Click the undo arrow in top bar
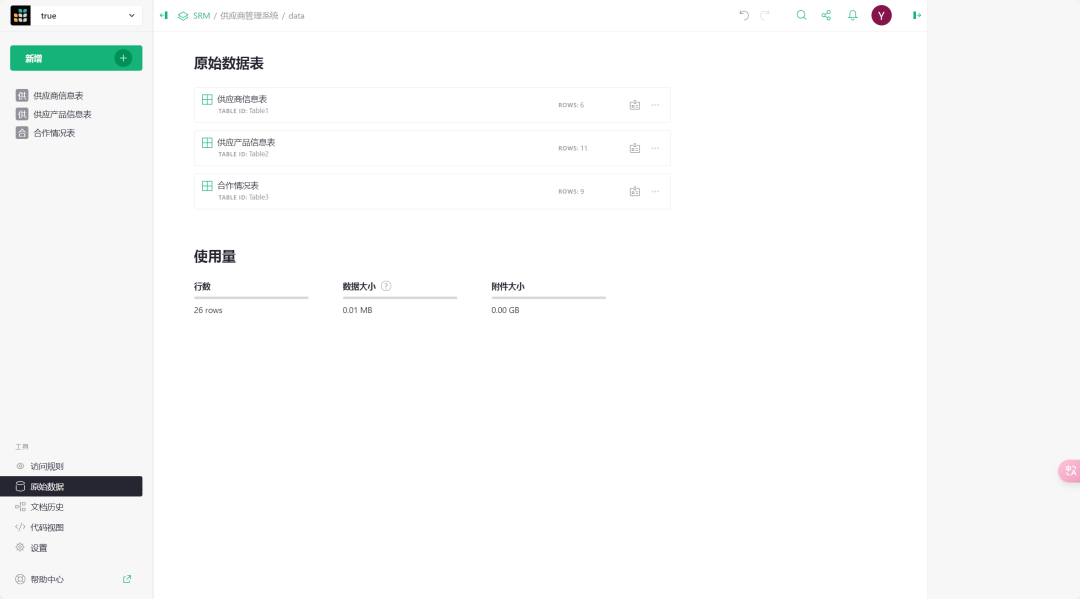Viewport: 1080px width, 599px height. 744,15
